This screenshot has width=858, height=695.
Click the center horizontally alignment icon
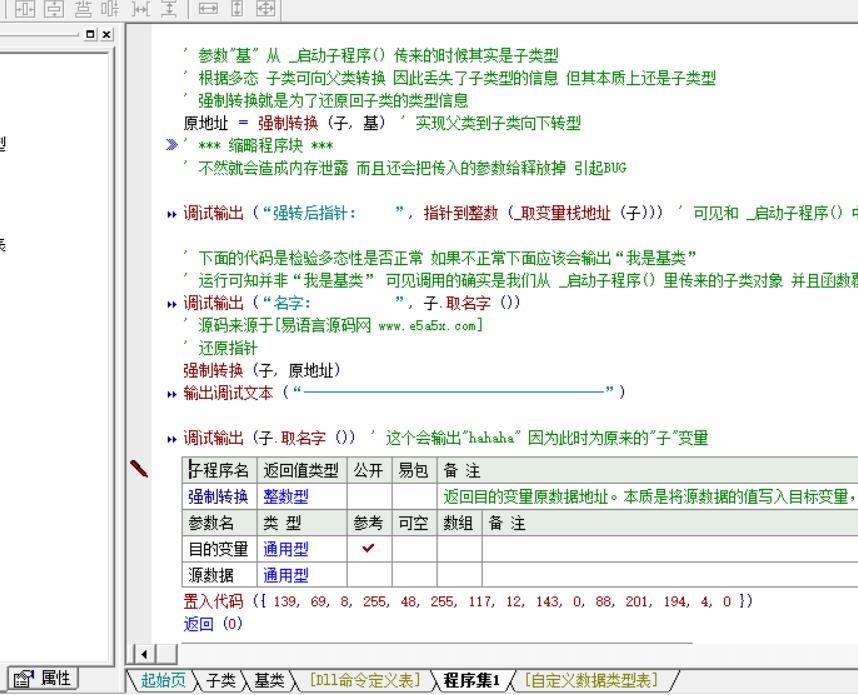[x=26, y=9]
